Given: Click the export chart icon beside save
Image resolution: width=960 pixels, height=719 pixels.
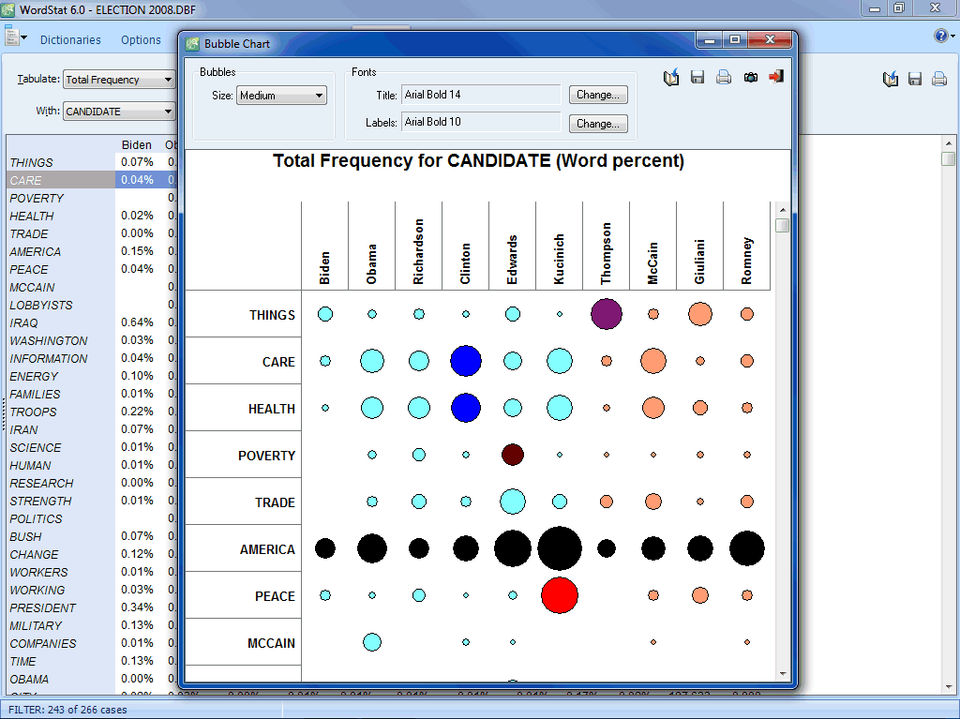Looking at the screenshot, I should pyautogui.click(x=672, y=77).
